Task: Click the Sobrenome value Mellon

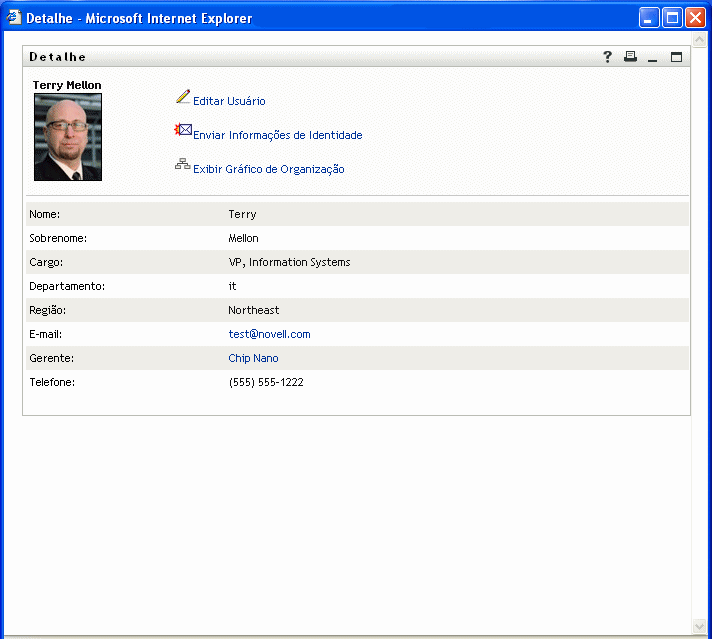Action: coord(243,238)
